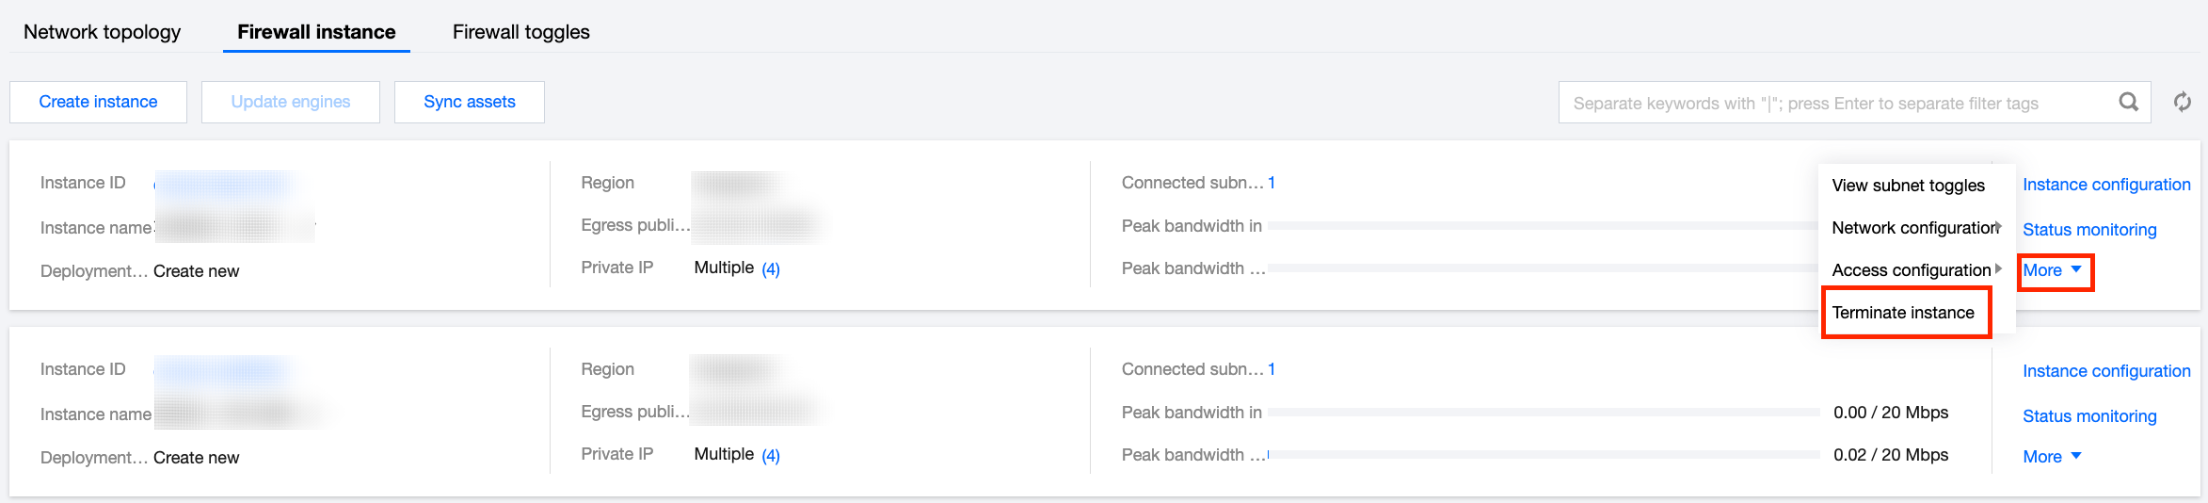Switch to the Network topology tab
This screenshot has width=2208, height=503.
pos(102,32)
